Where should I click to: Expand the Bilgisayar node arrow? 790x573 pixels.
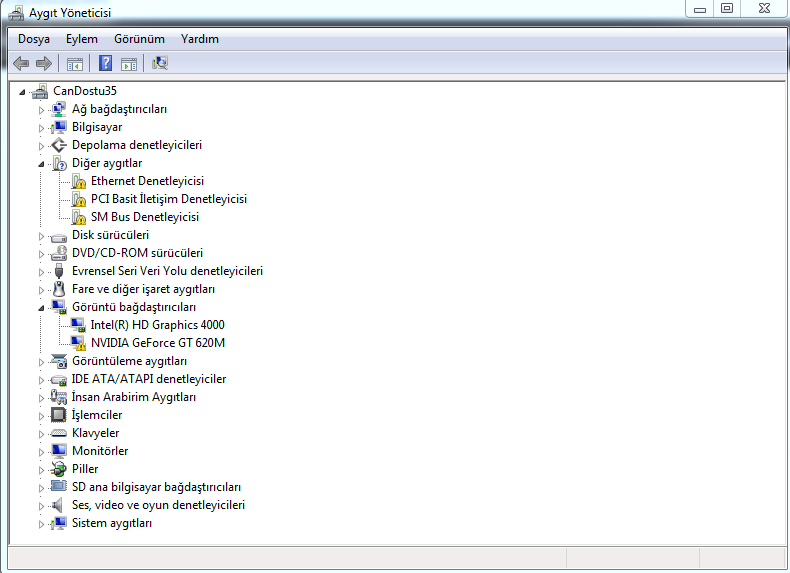(41, 128)
